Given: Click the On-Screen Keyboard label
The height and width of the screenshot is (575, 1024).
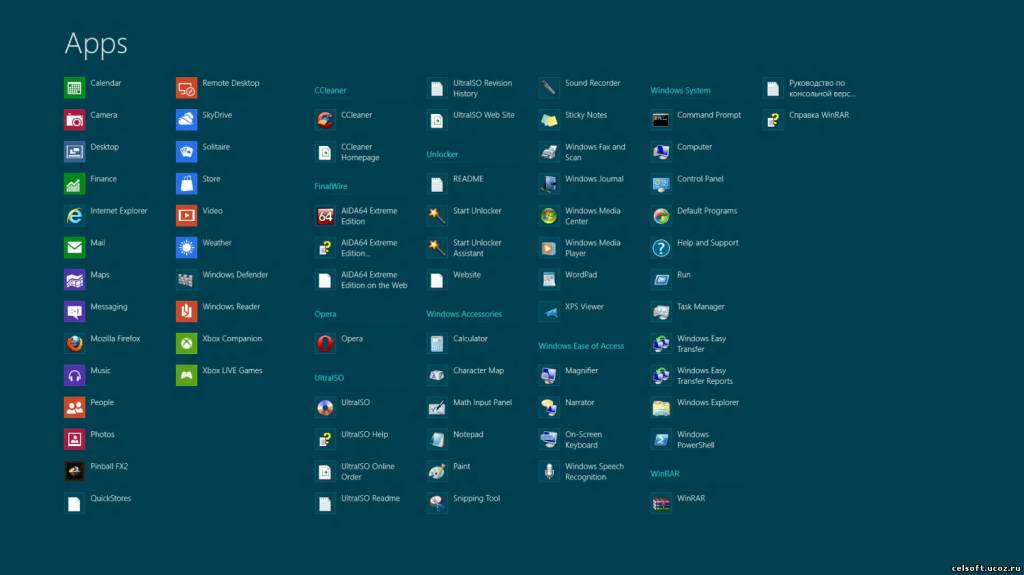Looking at the screenshot, I should [x=583, y=440].
